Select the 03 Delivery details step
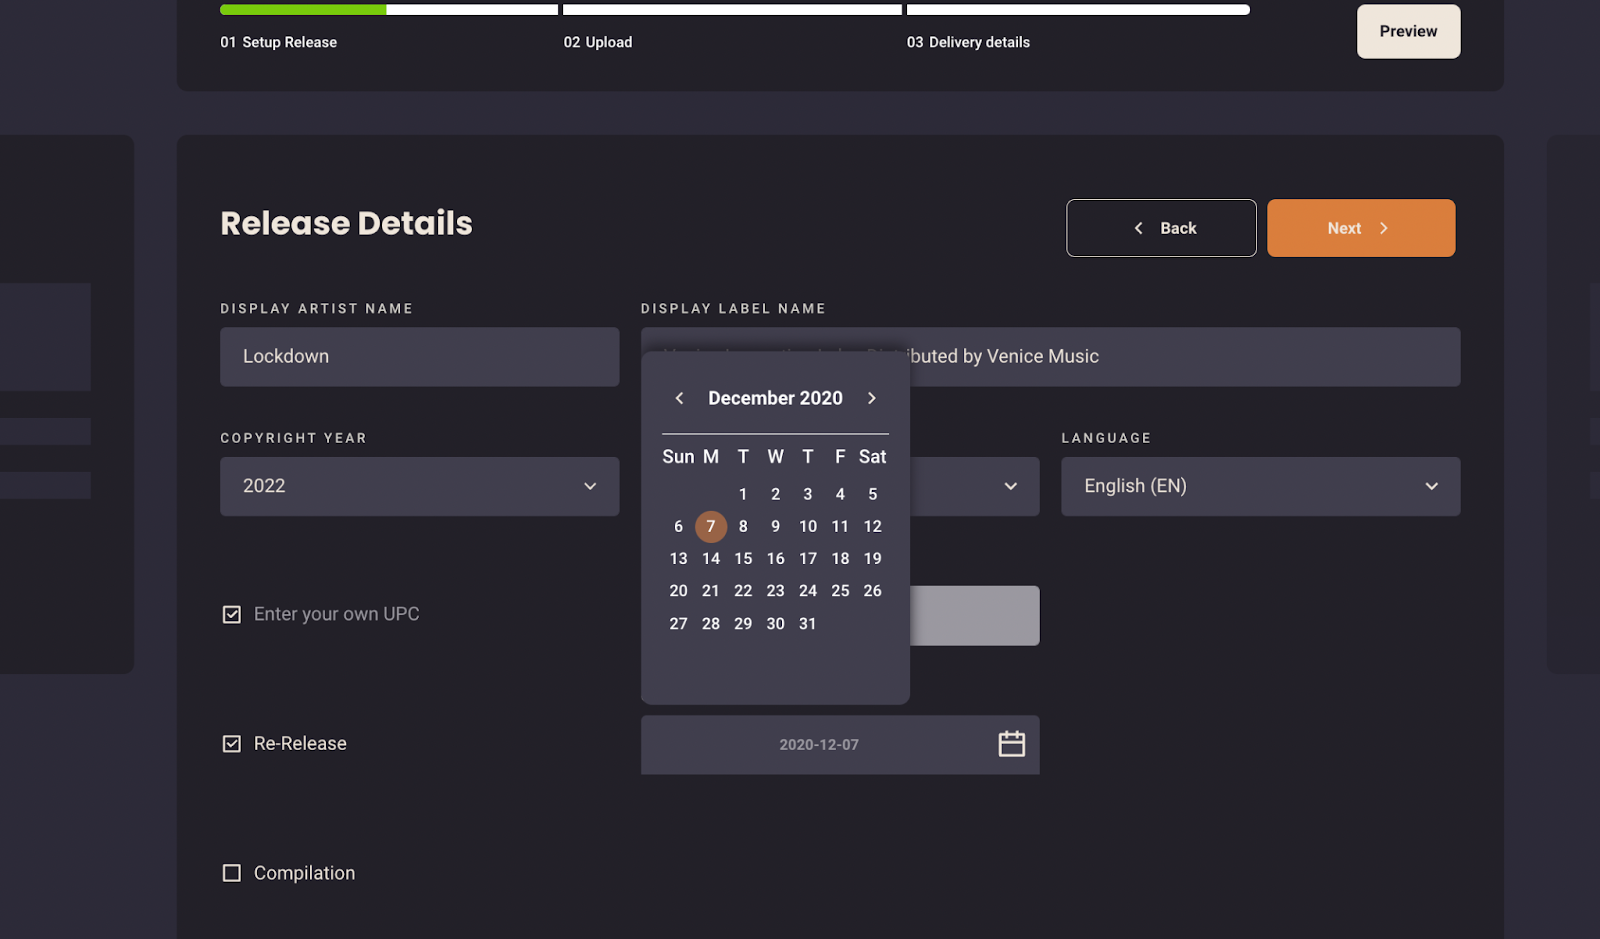 [968, 42]
